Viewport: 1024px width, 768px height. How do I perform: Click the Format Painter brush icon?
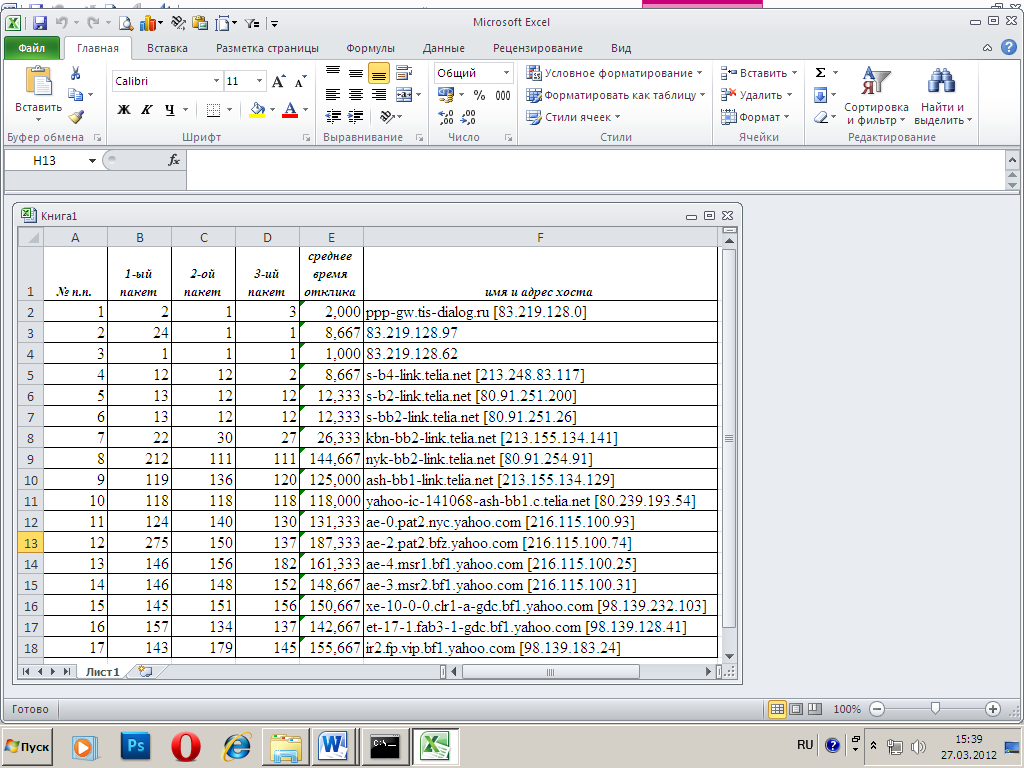76,117
